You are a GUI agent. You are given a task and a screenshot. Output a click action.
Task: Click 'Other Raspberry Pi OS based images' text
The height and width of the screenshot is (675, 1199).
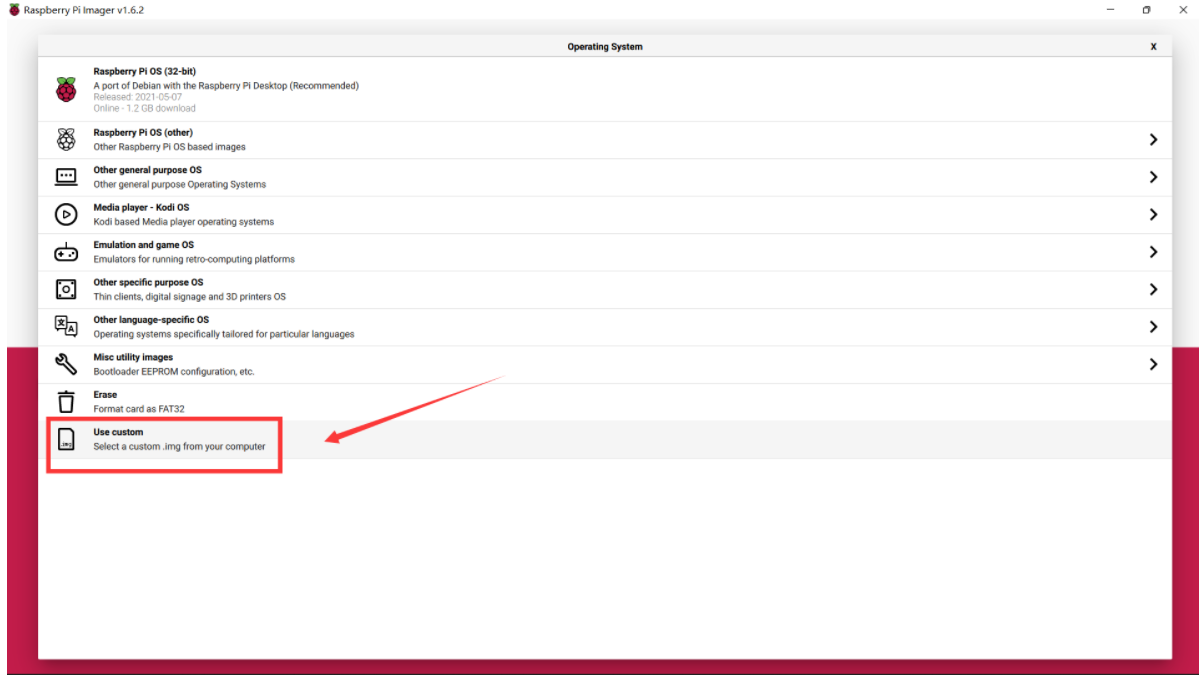pyautogui.click(x=169, y=147)
